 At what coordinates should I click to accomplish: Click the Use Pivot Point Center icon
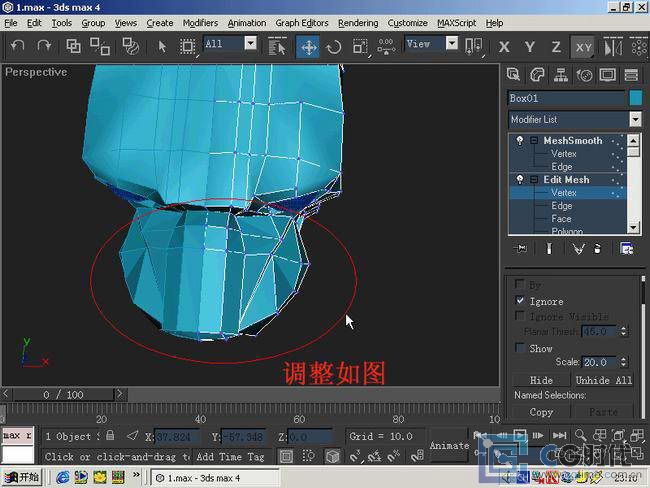coord(474,46)
